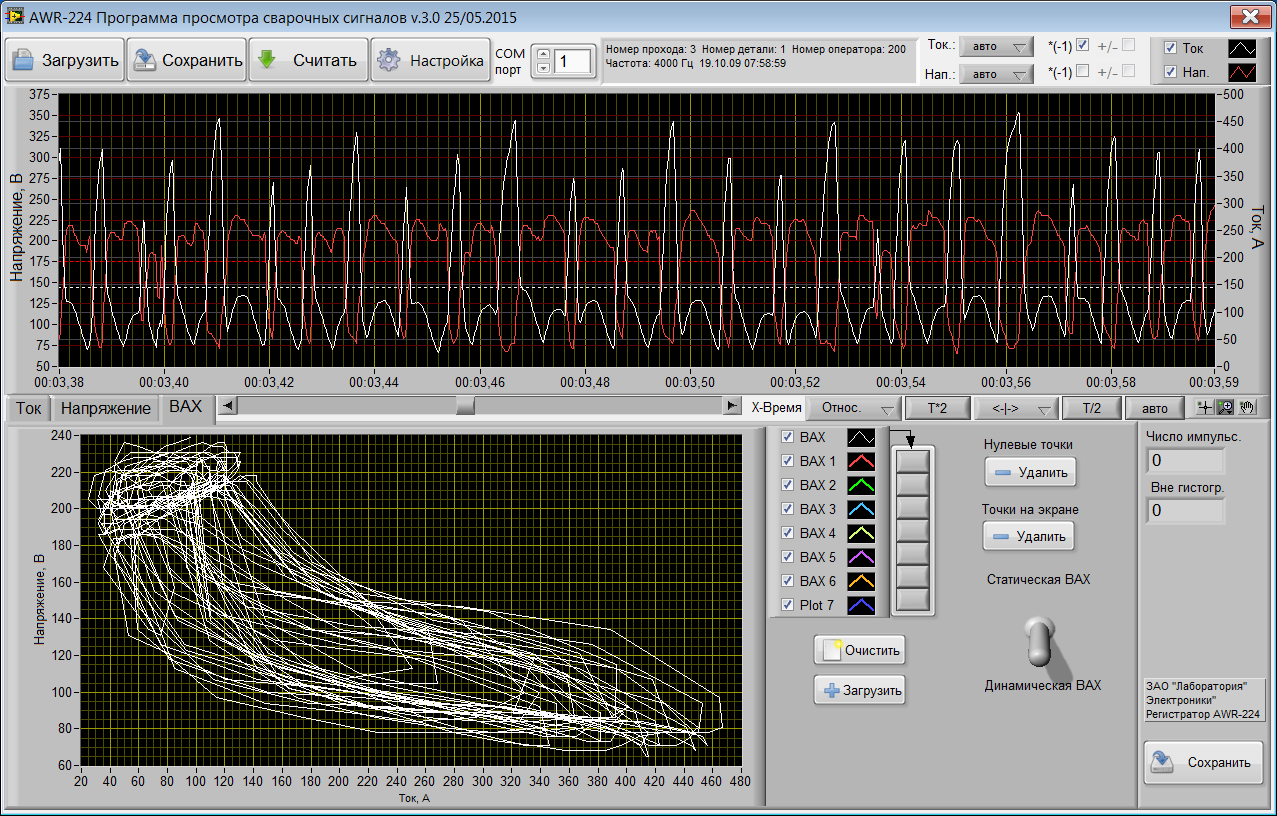Uncheck the Ток plot visibility checkbox

(x=1170, y=48)
